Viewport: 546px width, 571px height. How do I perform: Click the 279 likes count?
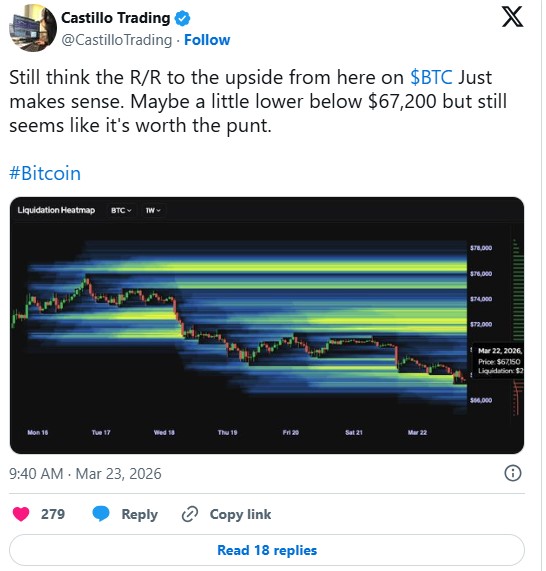(x=53, y=514)
